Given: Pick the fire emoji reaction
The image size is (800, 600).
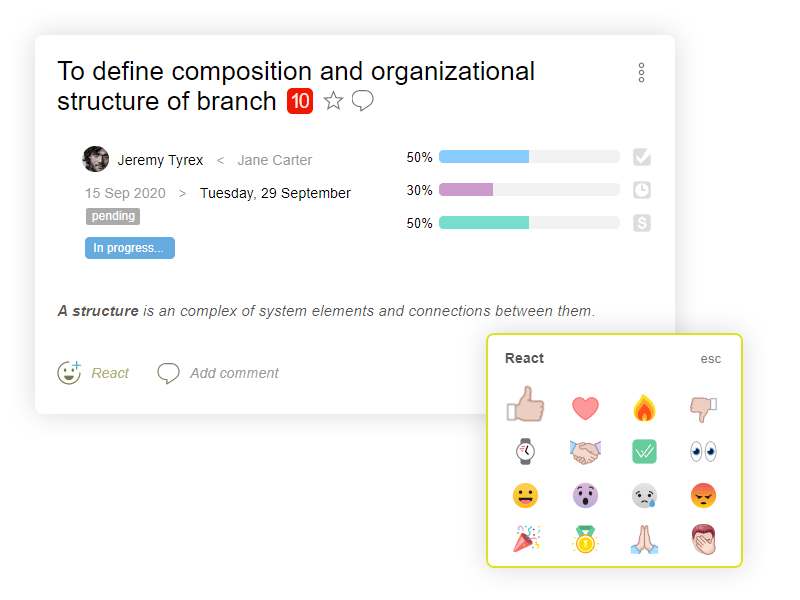Looking at the screenshot, I should [644, 408].
